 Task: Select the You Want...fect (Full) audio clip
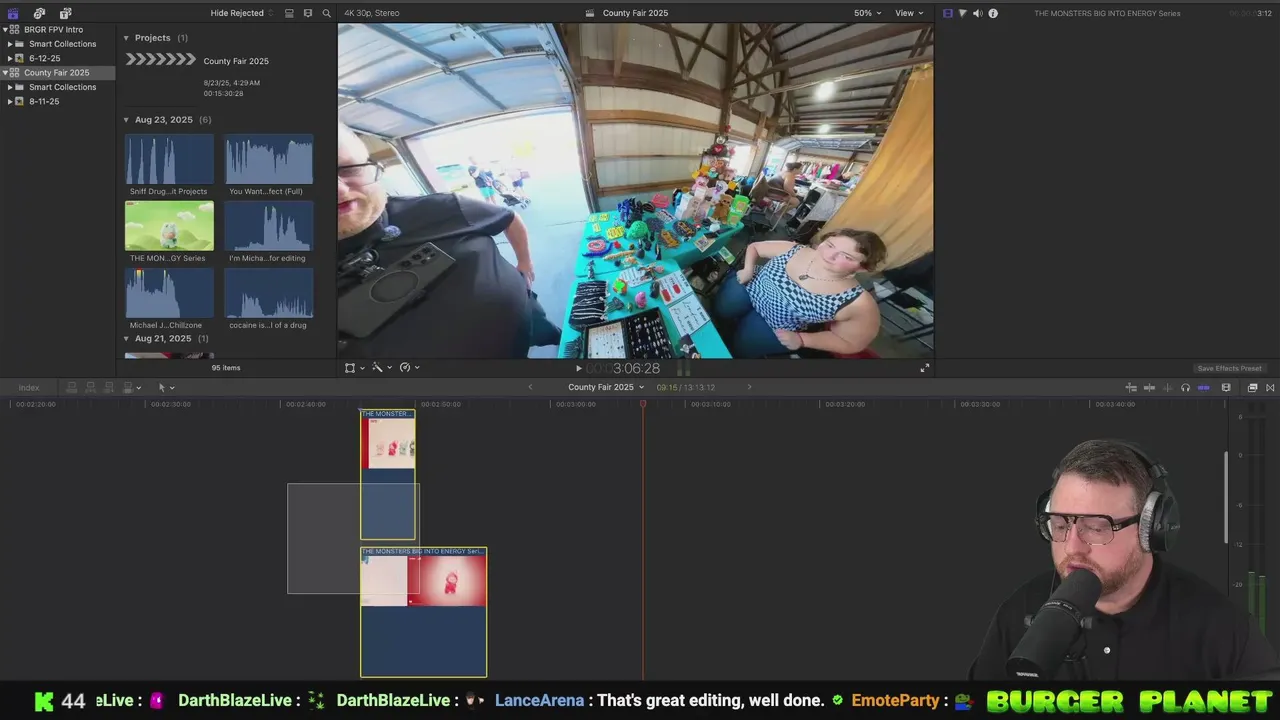tap(268, 160)
